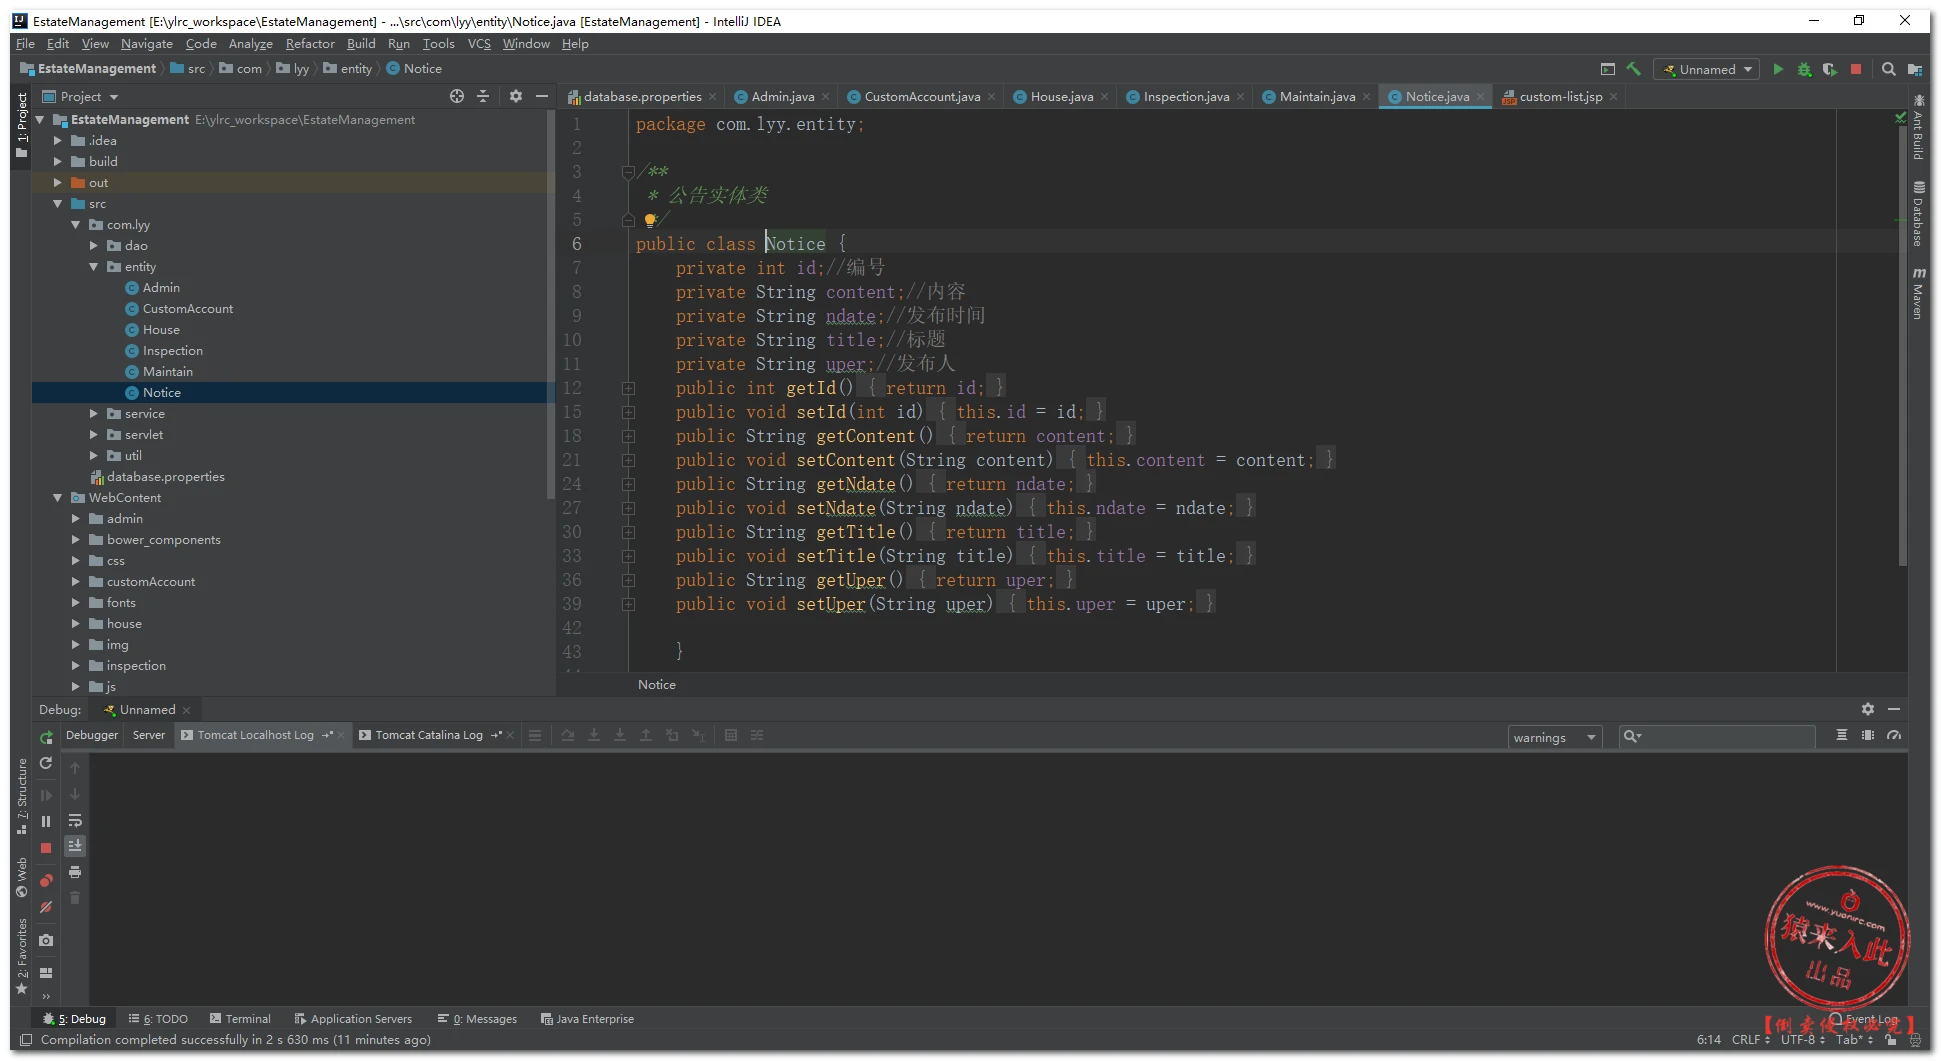This screenshot has width=1941, height=1061.
Task: Open Search Everywhere magnifier icon
Action: pyautogui.click(x=1888, y=69)
